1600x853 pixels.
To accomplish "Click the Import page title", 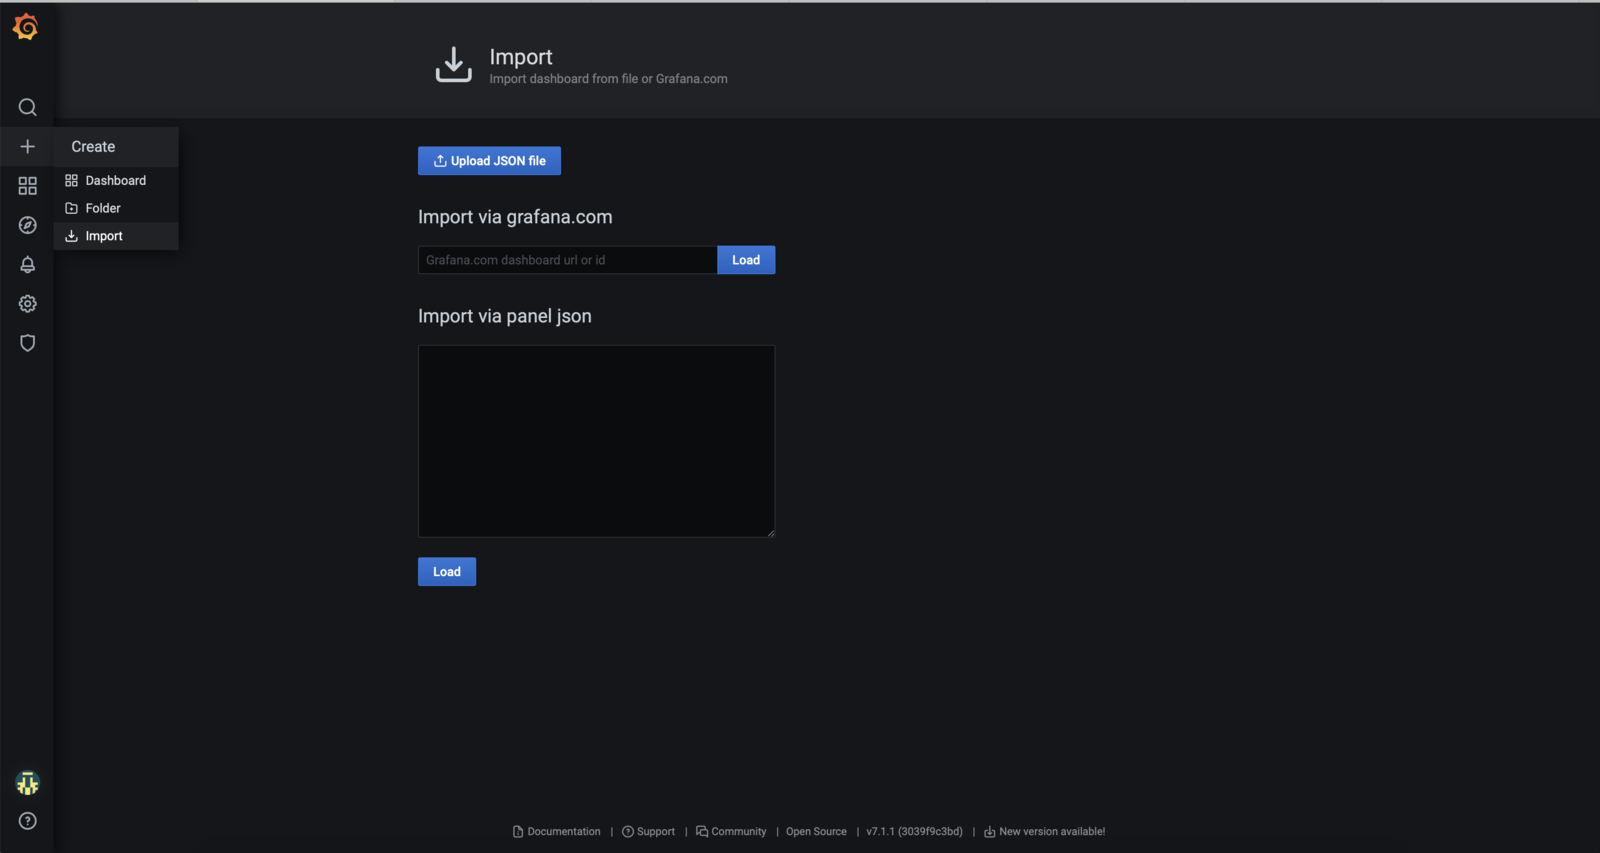I will pyautogui.click(x=521, y=57).
